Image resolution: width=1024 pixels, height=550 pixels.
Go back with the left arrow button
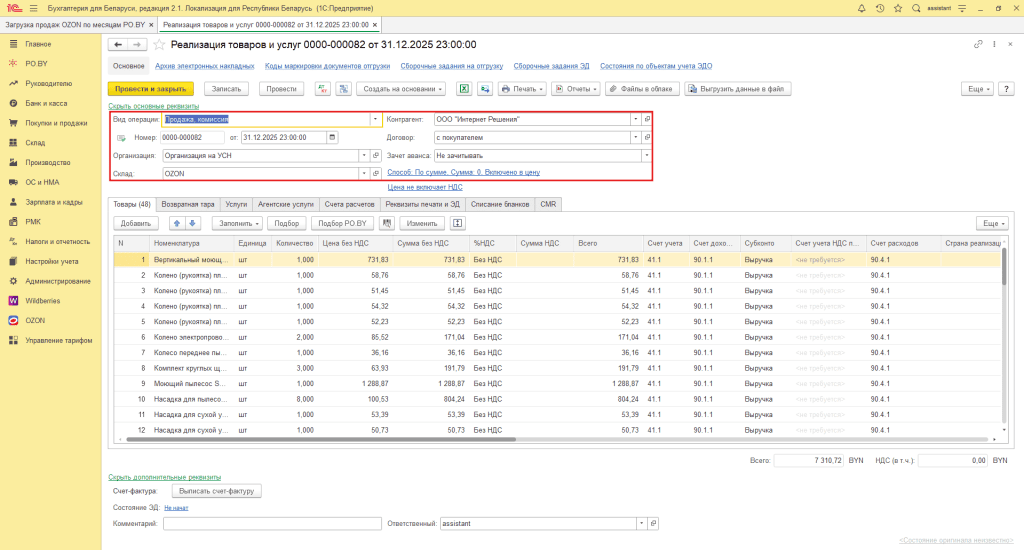118,44
